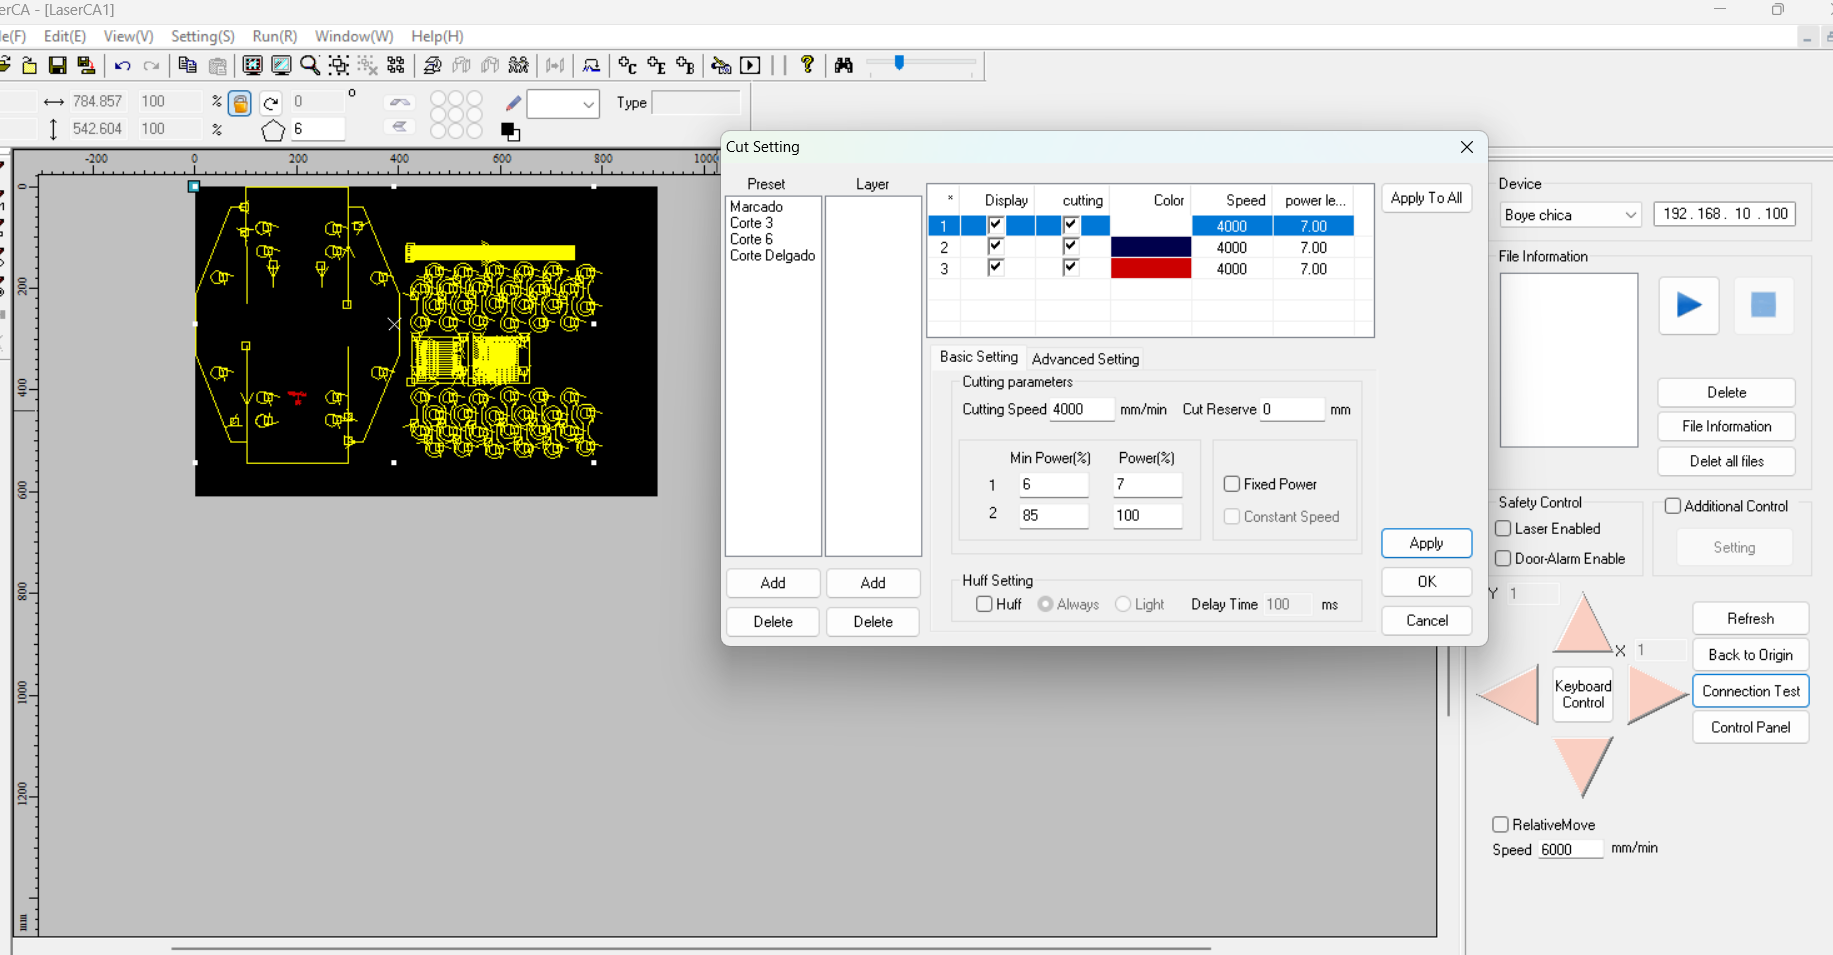
Task: Check the Huff option
Action: point(985,604)
